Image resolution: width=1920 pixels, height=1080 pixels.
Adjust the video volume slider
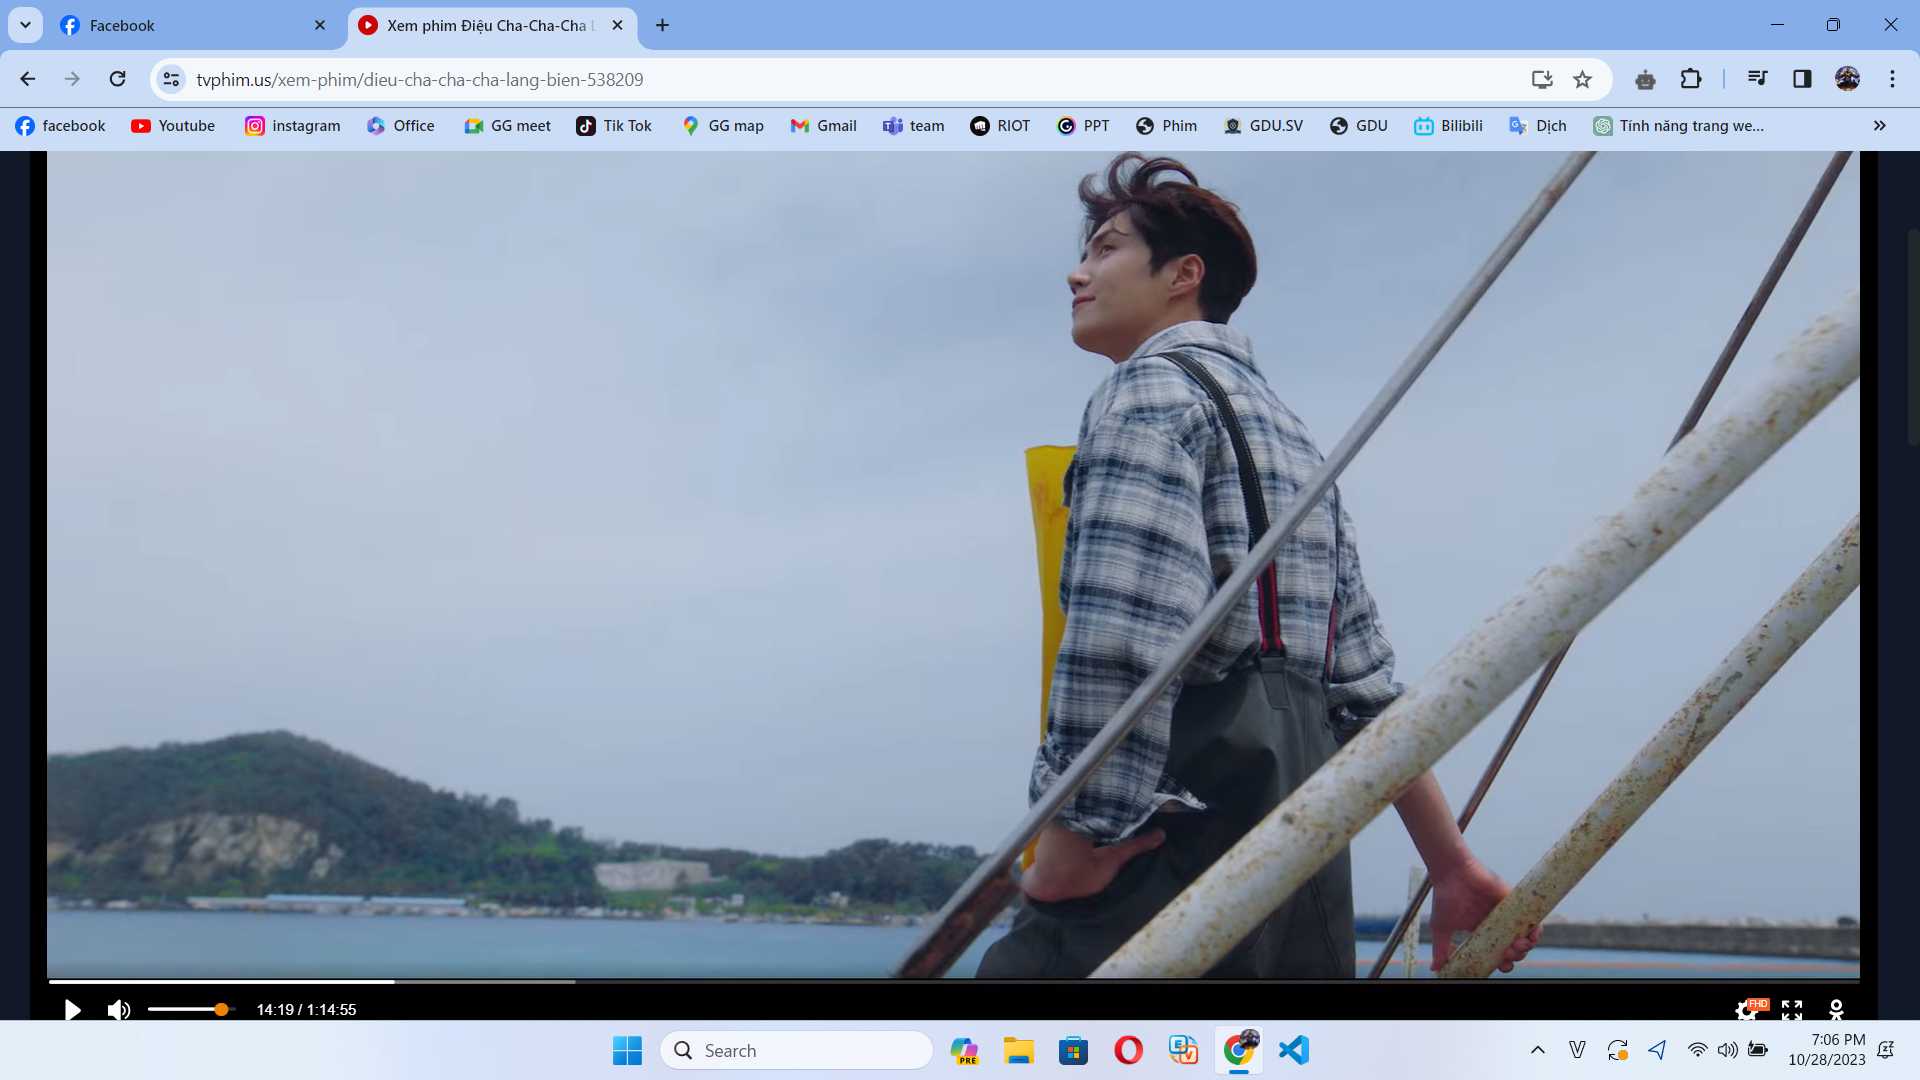pyautogui.click(x=191, y=1010)
